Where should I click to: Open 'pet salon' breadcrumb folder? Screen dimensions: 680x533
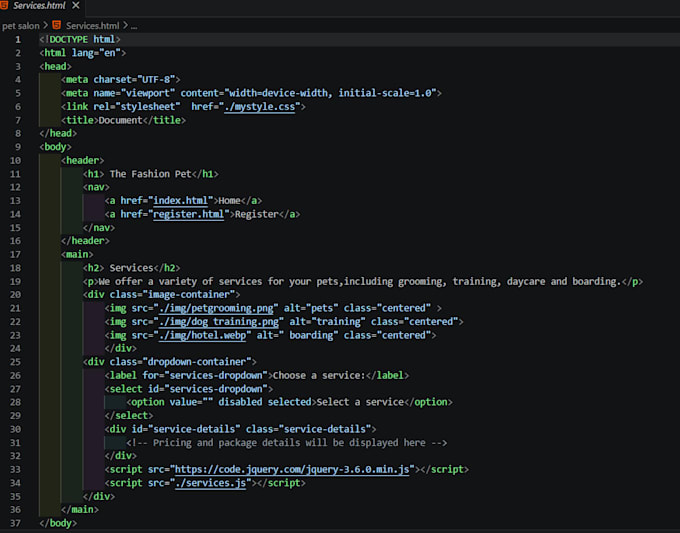point(20,26)
